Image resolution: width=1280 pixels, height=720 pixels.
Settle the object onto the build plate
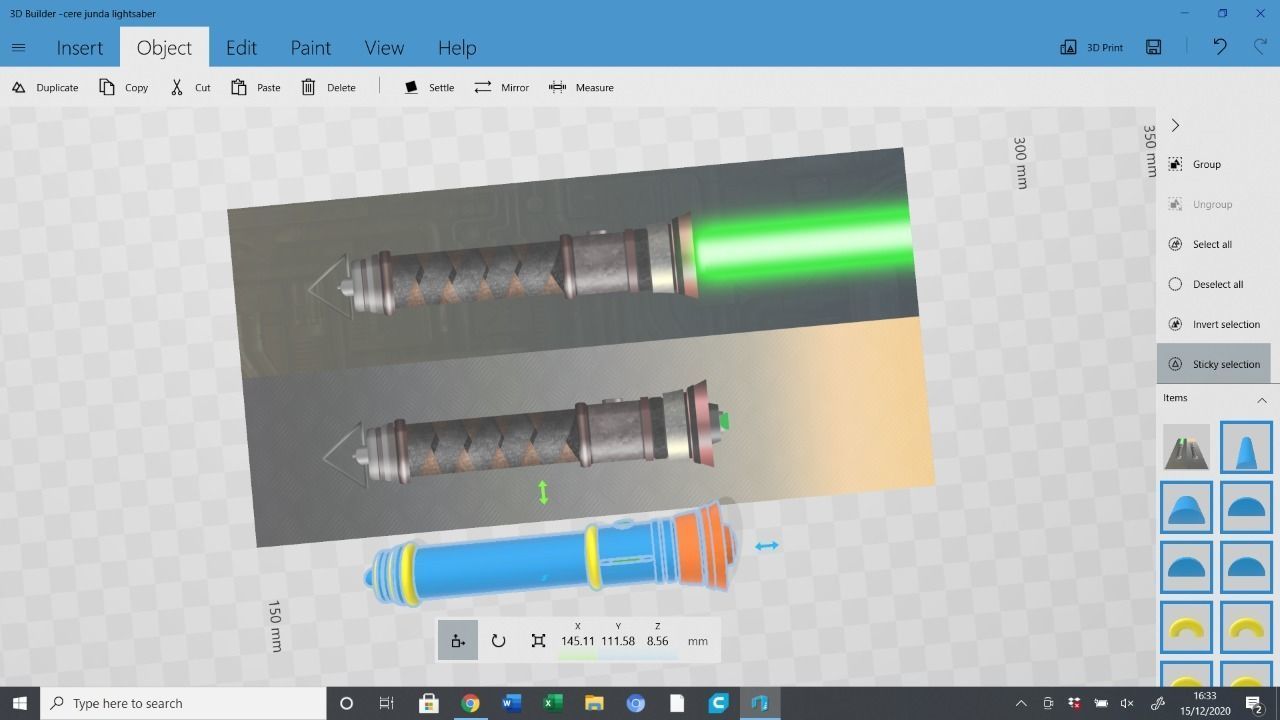pyautogui.click(x=429, y=87)
